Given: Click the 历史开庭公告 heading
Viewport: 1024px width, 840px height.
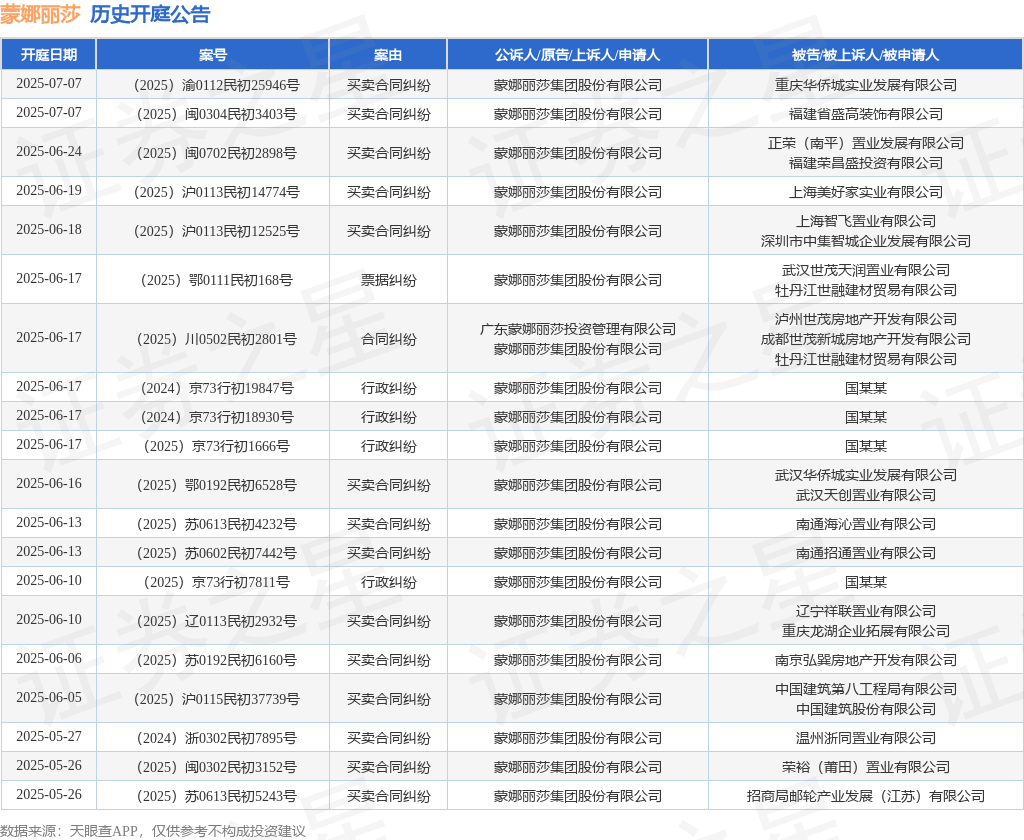Looking at the screenshot, I should point(150,14).
